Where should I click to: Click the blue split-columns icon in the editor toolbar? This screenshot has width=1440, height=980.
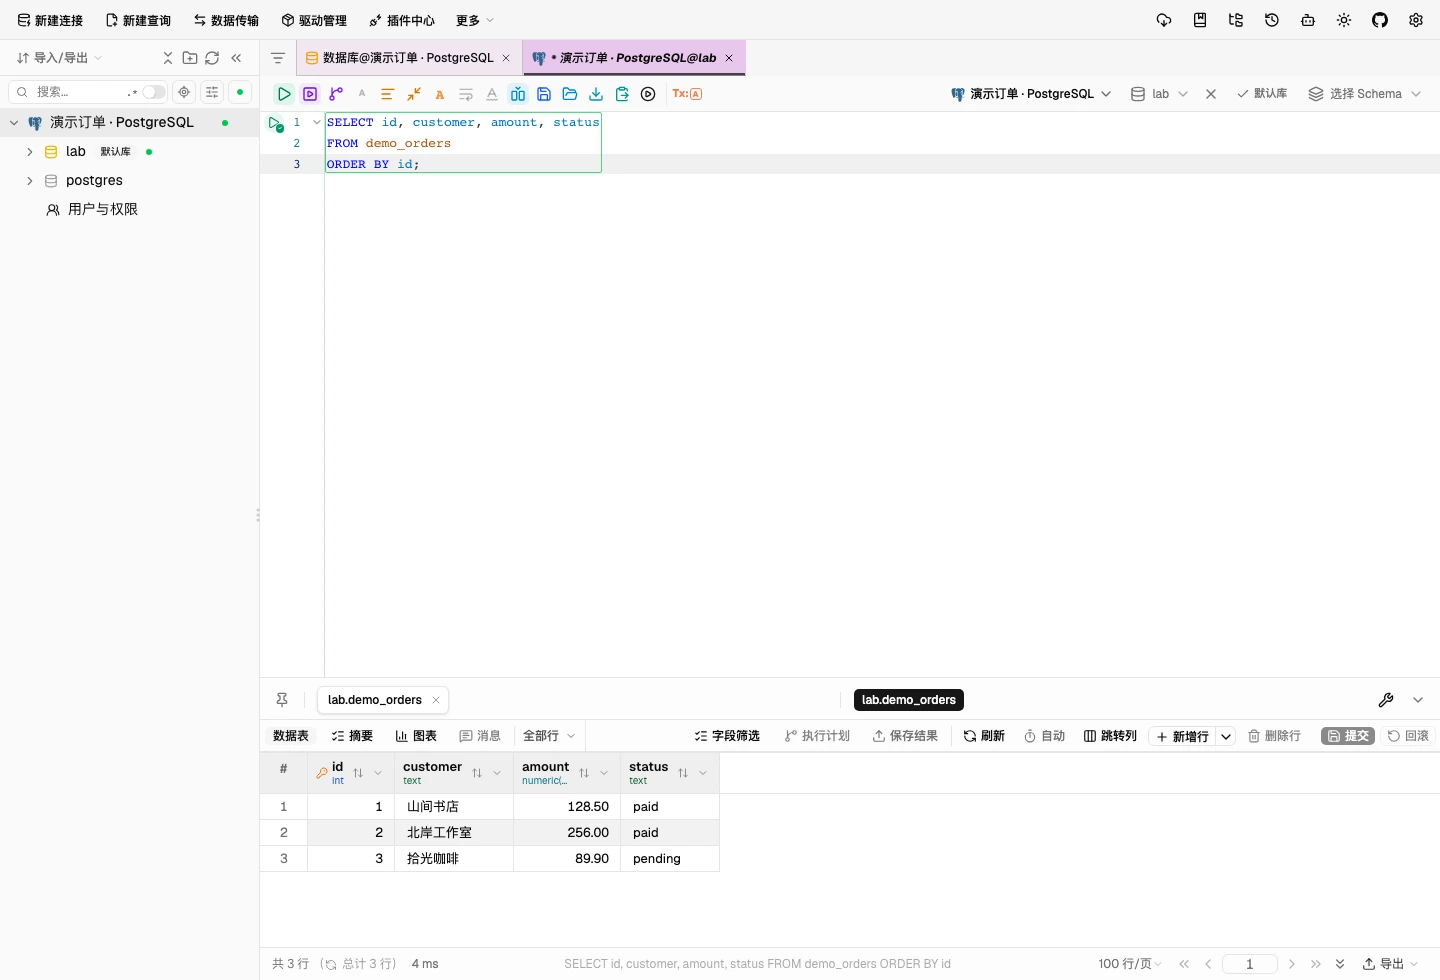[518, 94]
